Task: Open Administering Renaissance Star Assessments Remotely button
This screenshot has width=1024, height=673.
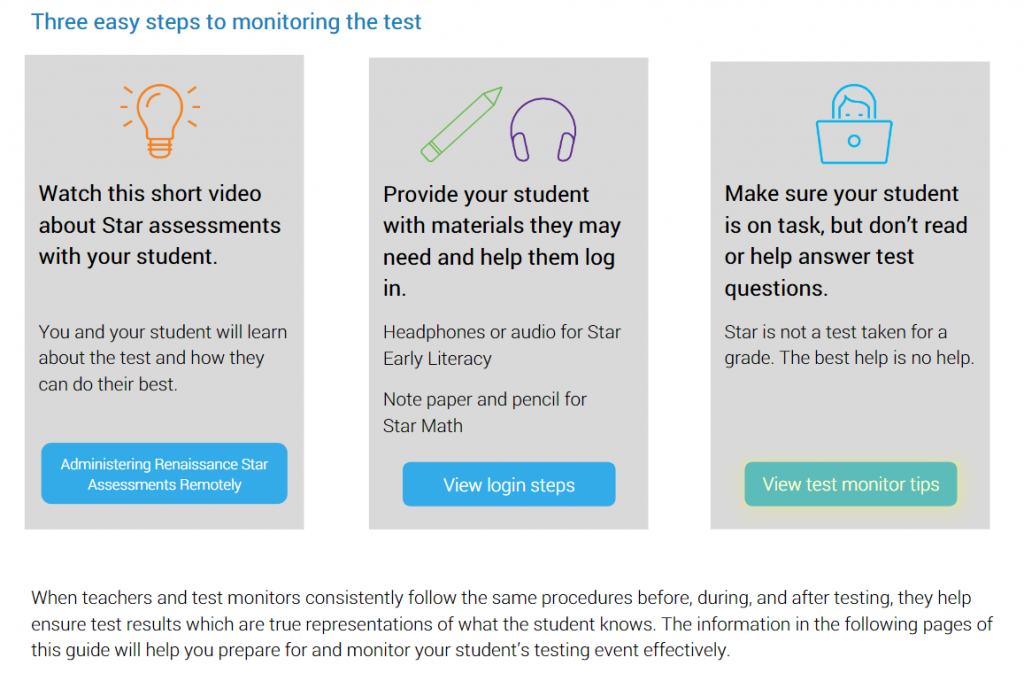Action: (164, 474)
